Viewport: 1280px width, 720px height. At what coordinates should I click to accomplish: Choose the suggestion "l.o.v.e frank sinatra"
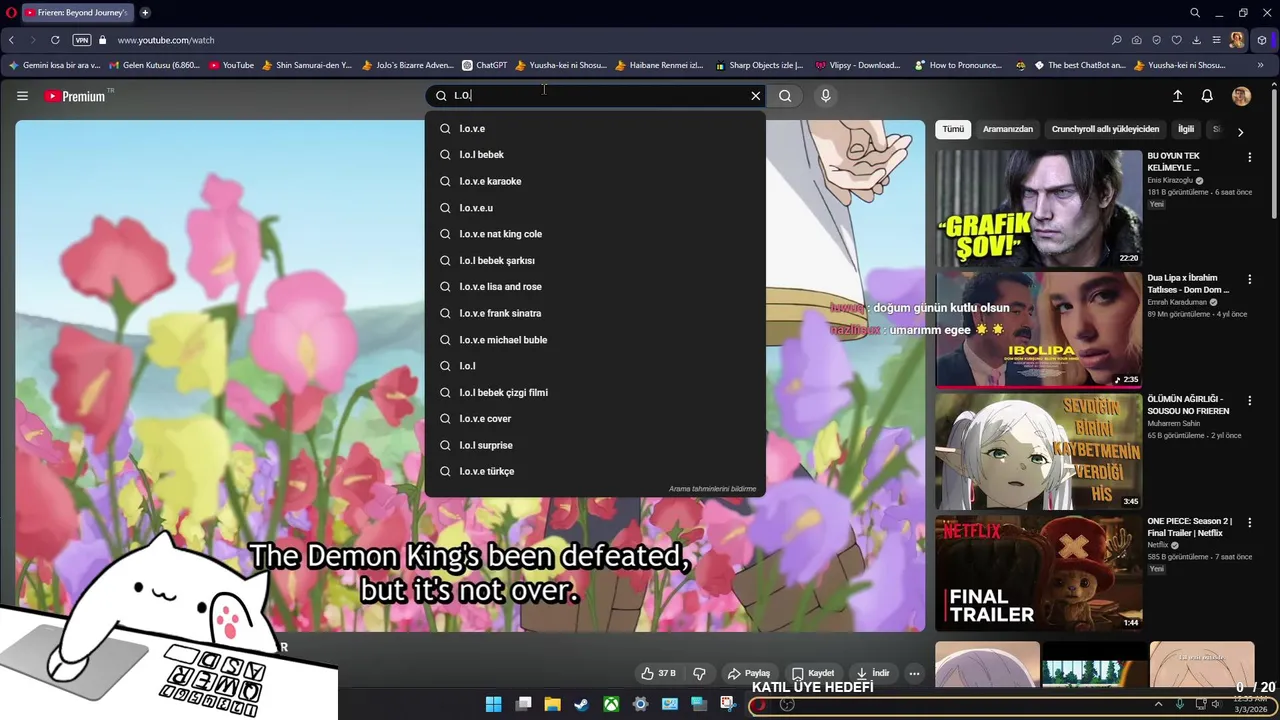pyautogui.click(x=595, y=313)
